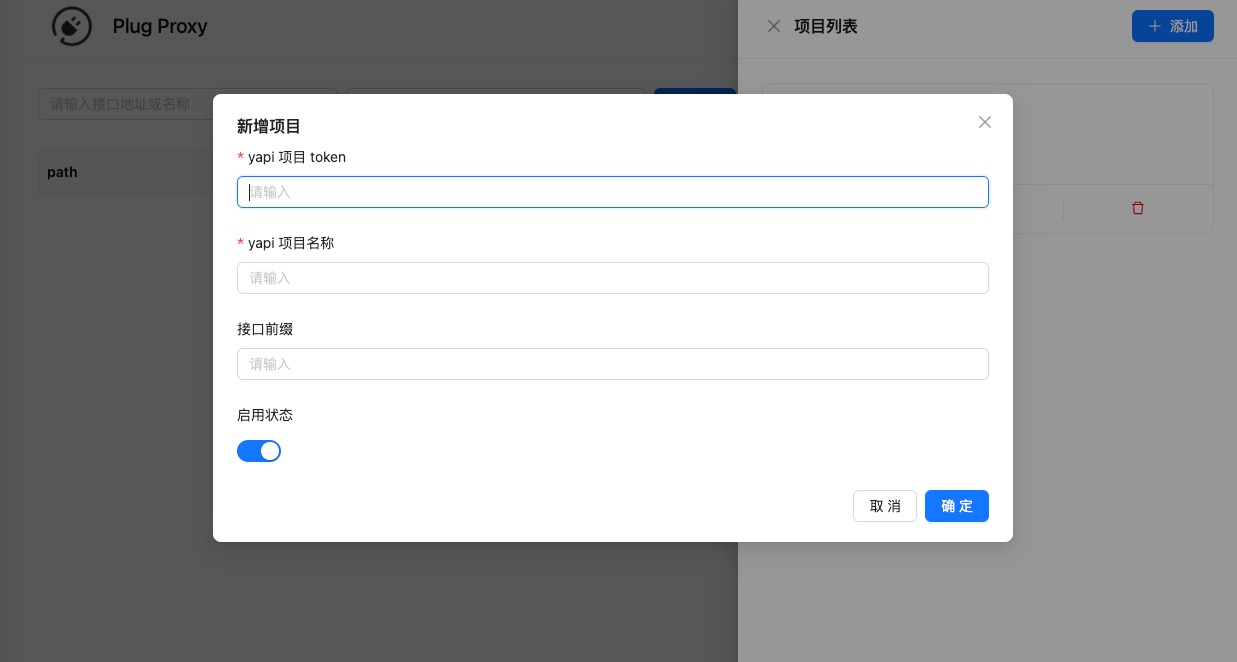Viewport: 1237px width, 662px height.
Task: Click the Plug Proxy logo icon
Action: click(x=72, y=26)
